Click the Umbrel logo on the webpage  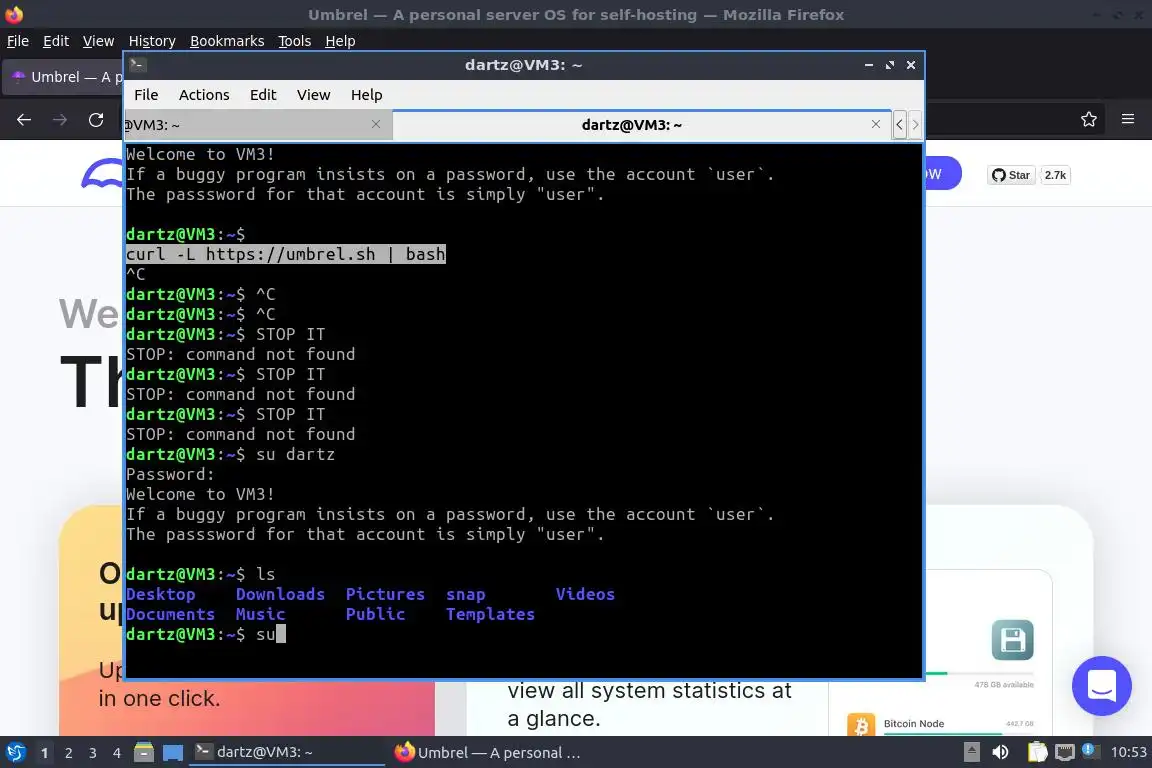(x=102, y=175)
